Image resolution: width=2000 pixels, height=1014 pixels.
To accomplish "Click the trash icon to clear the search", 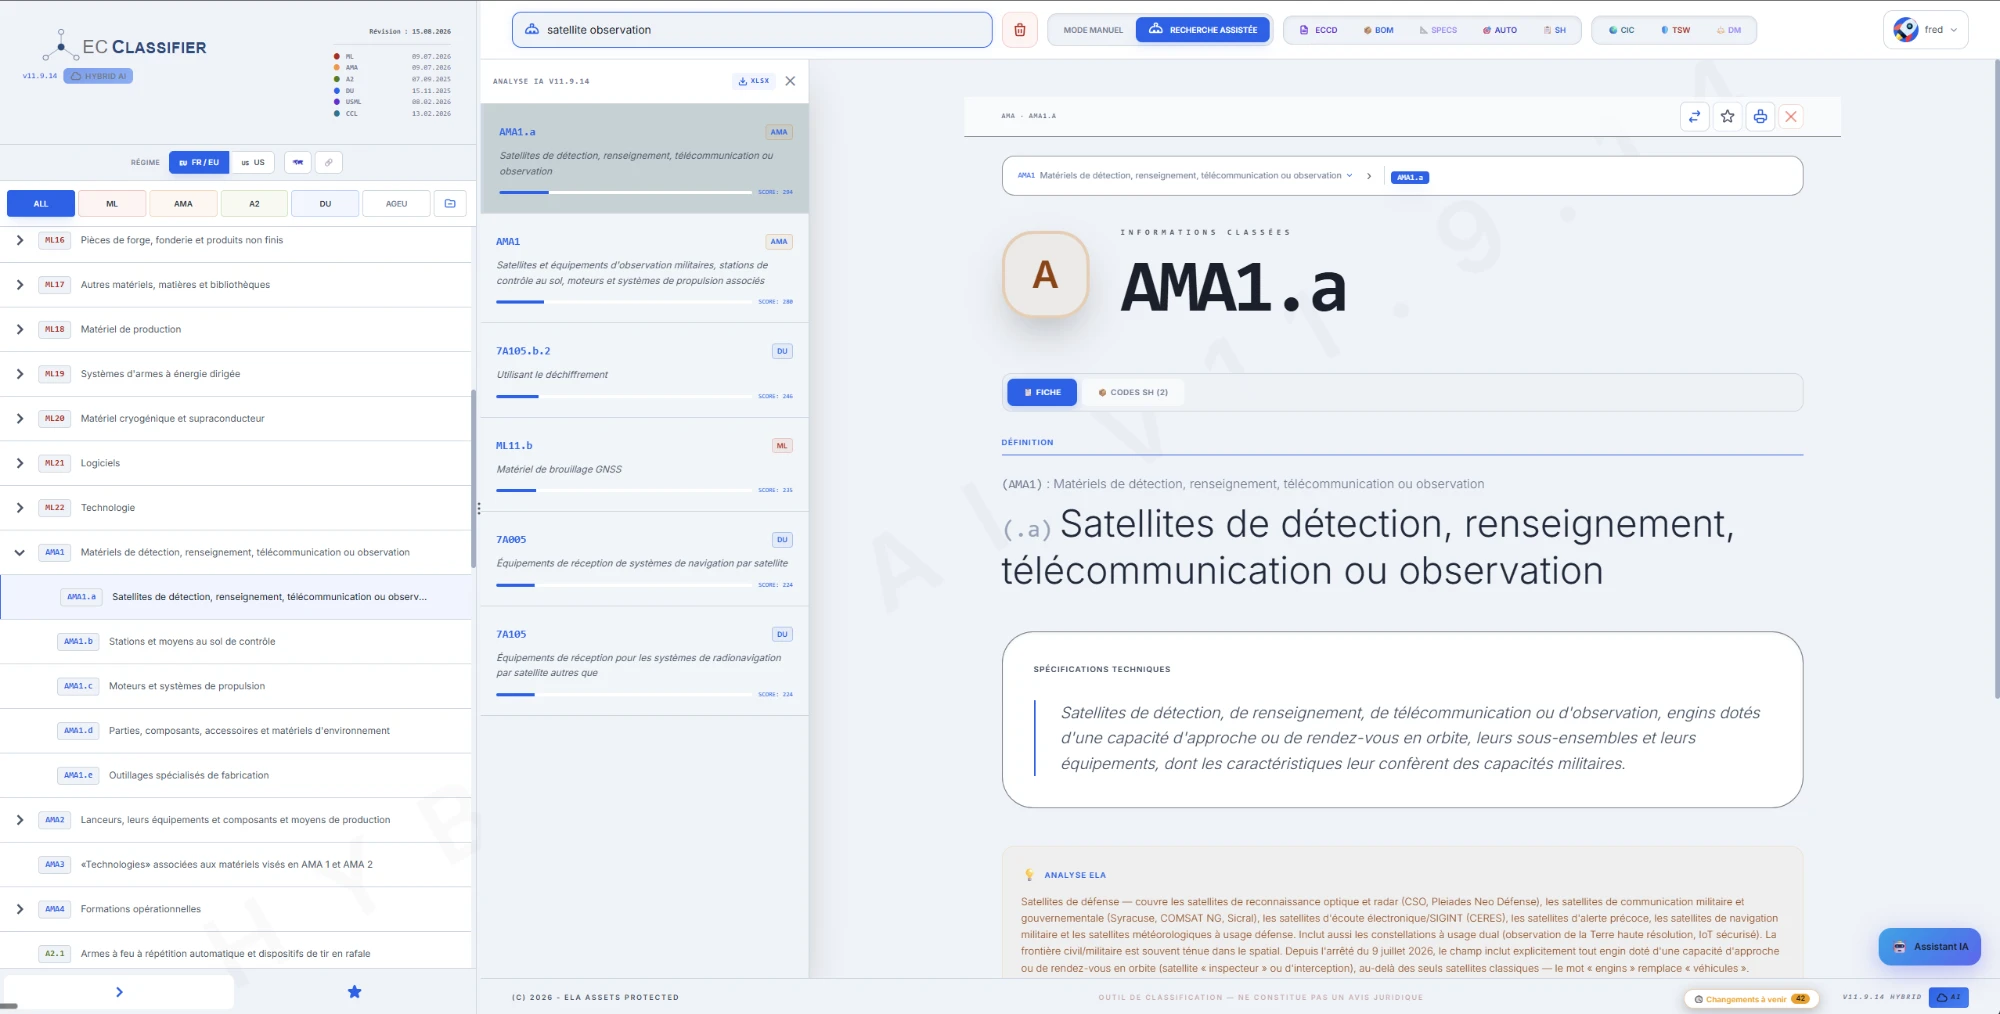I will click(x=1020, y=30).
